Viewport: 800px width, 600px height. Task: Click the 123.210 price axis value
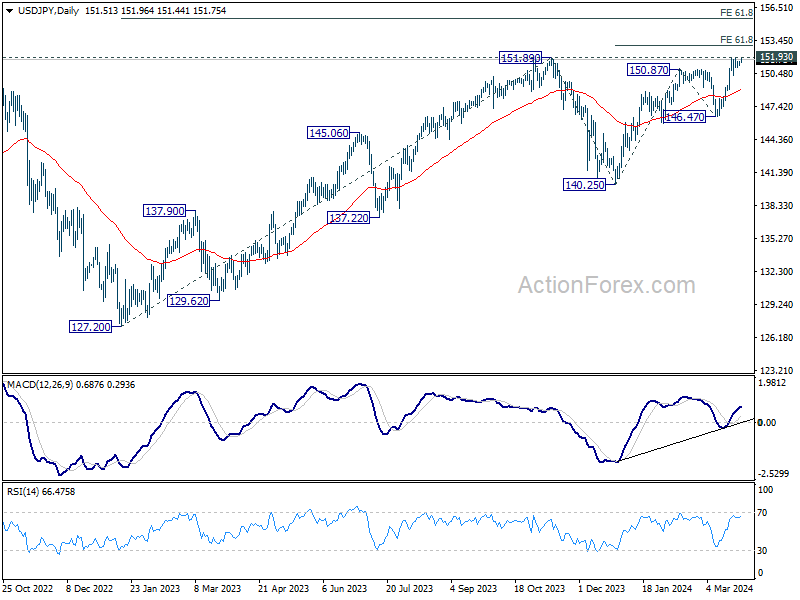777,370
